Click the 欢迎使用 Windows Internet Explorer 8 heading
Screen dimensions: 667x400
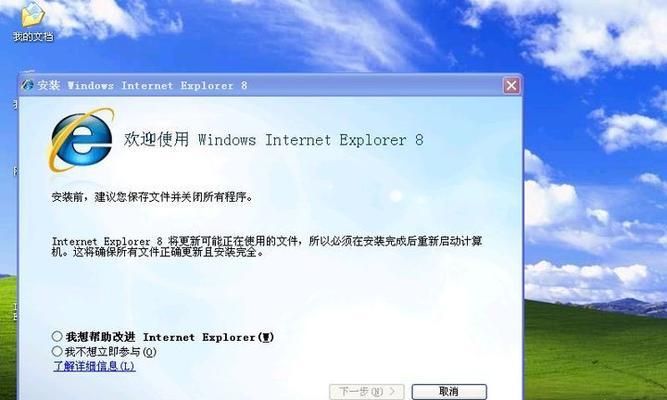(274, 140)
